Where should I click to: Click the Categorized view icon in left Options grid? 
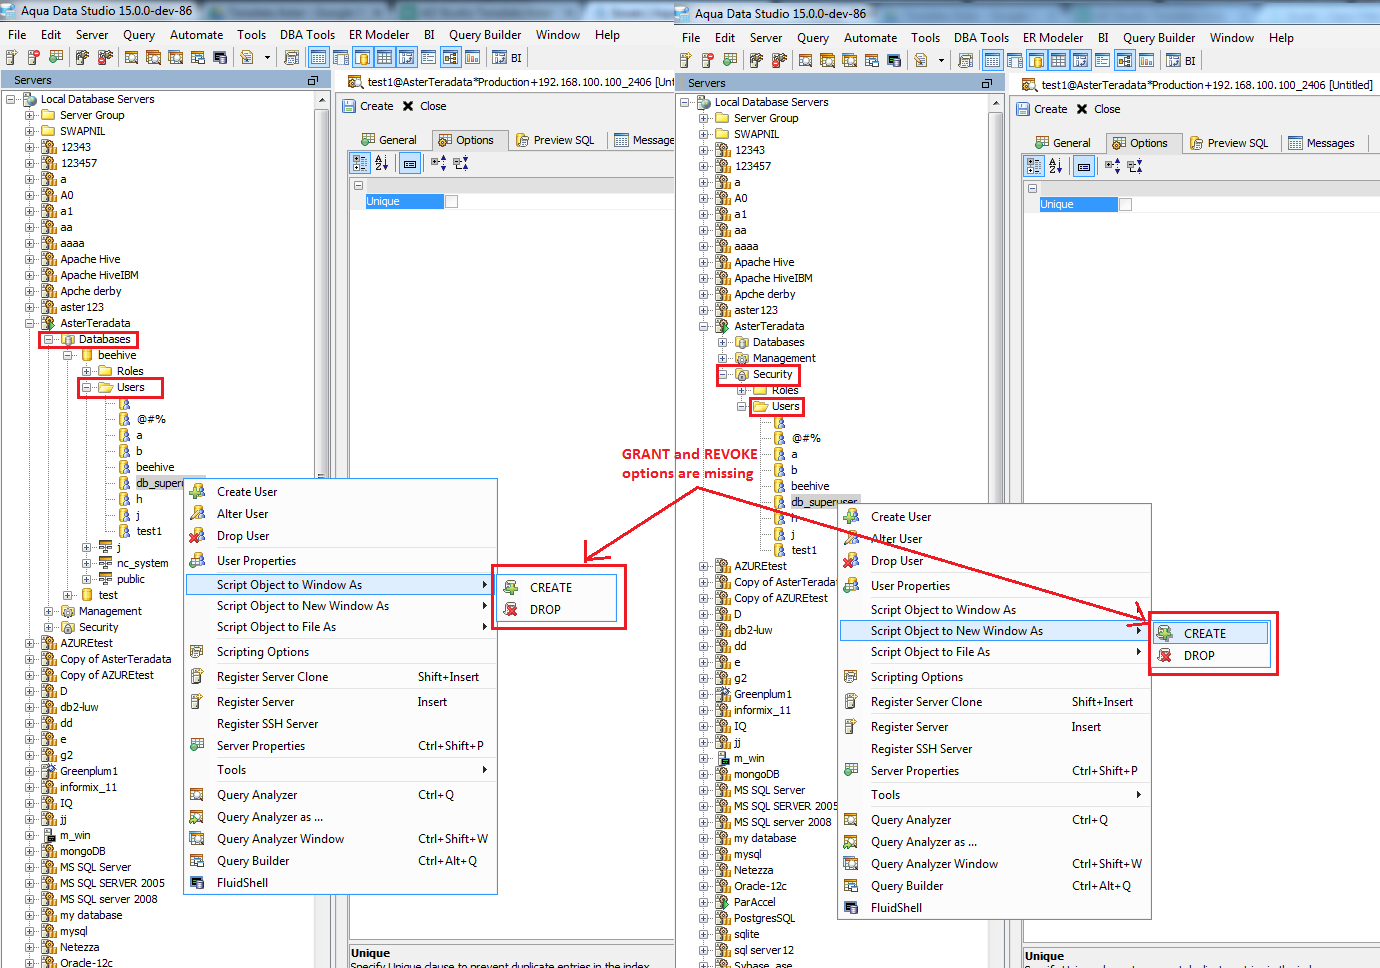point(360,163)
